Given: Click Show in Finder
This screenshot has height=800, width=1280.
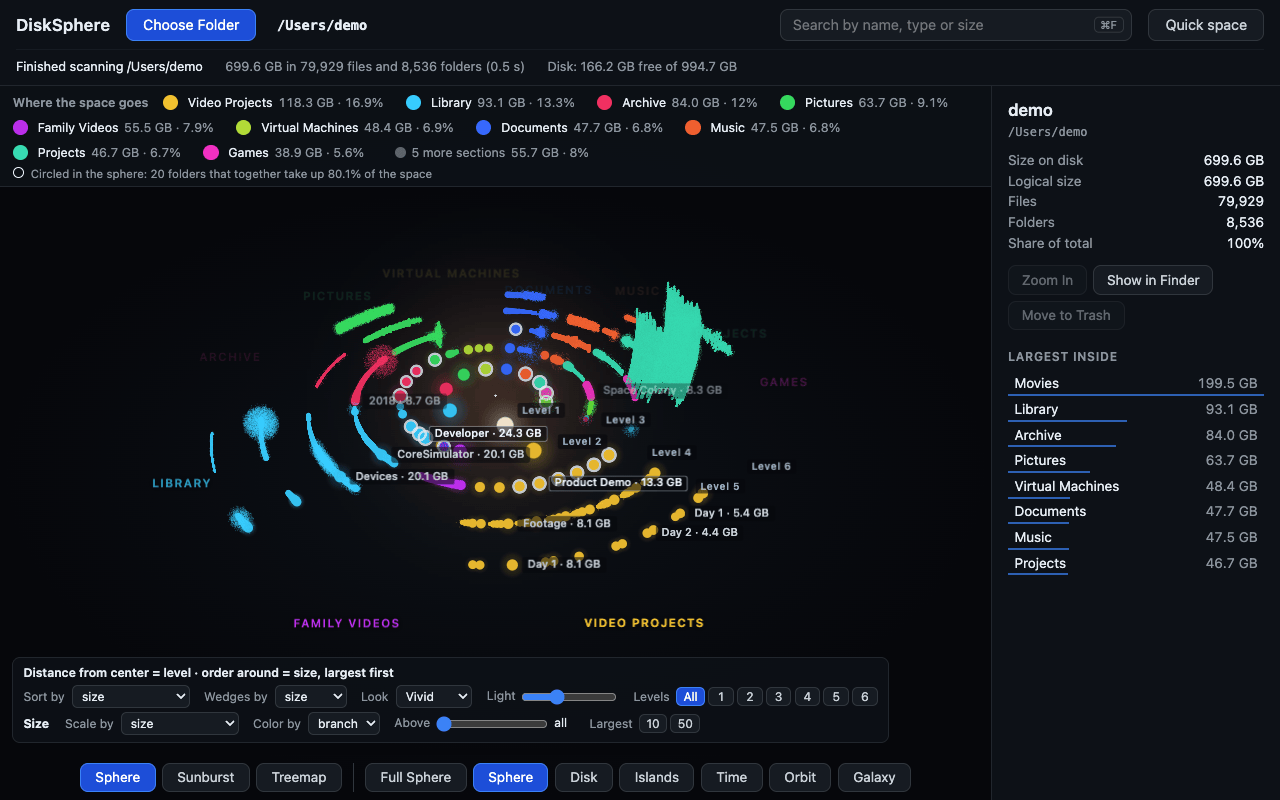Looking at the screenshot, I should click(x=1153, y=280).
